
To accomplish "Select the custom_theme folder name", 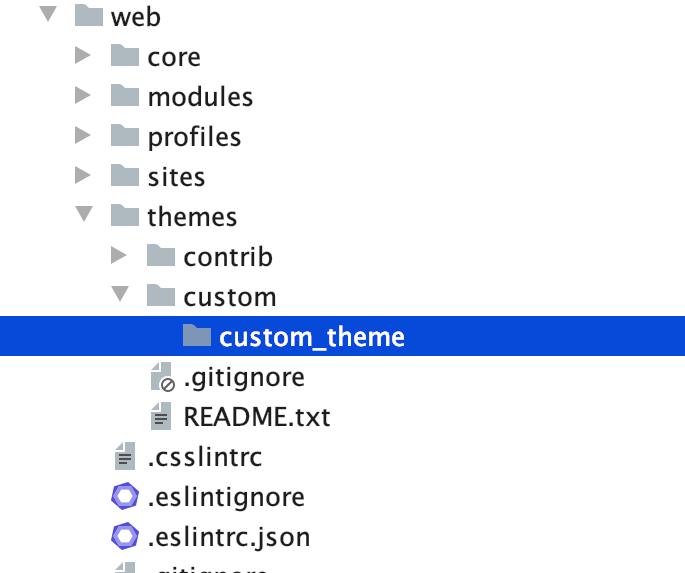I will [312, 337].
